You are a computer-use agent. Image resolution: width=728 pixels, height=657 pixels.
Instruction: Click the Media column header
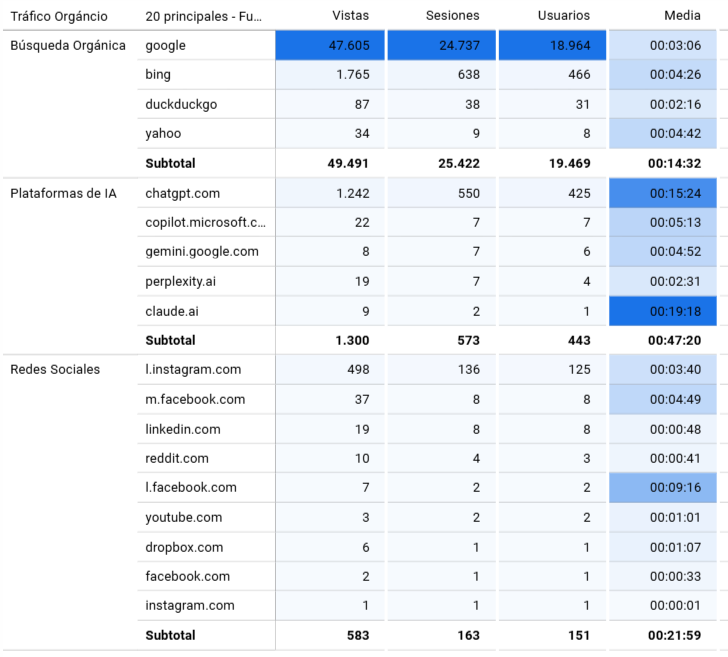(x=682, y=16)
